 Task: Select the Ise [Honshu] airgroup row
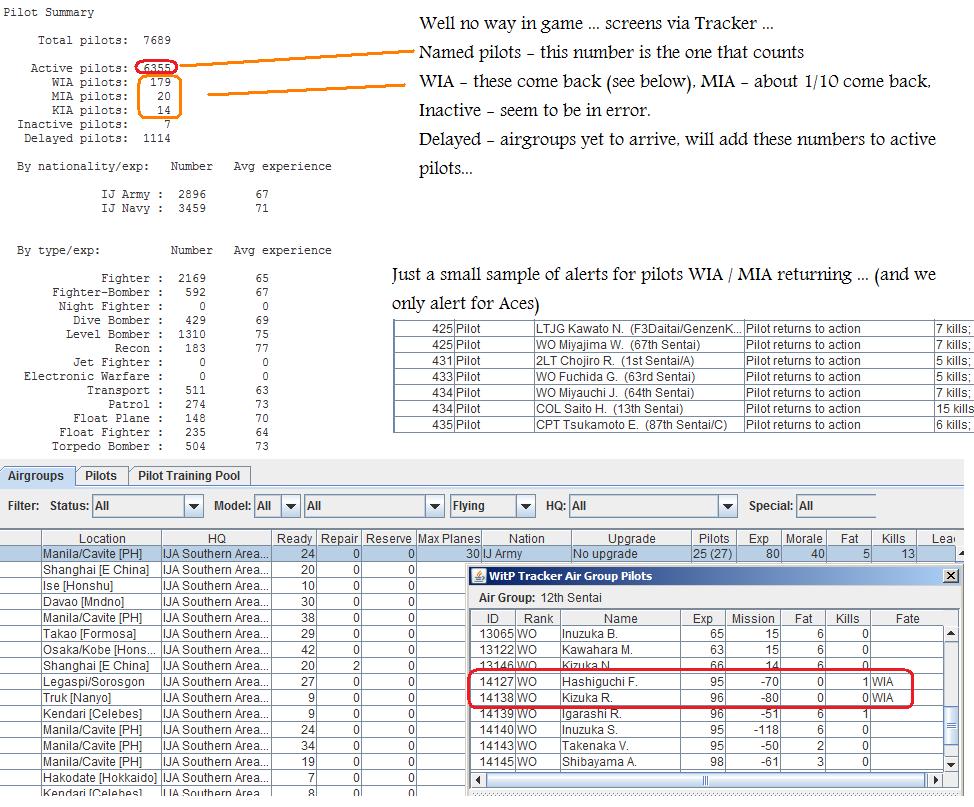pyautogui.click(x=233, y=586)
